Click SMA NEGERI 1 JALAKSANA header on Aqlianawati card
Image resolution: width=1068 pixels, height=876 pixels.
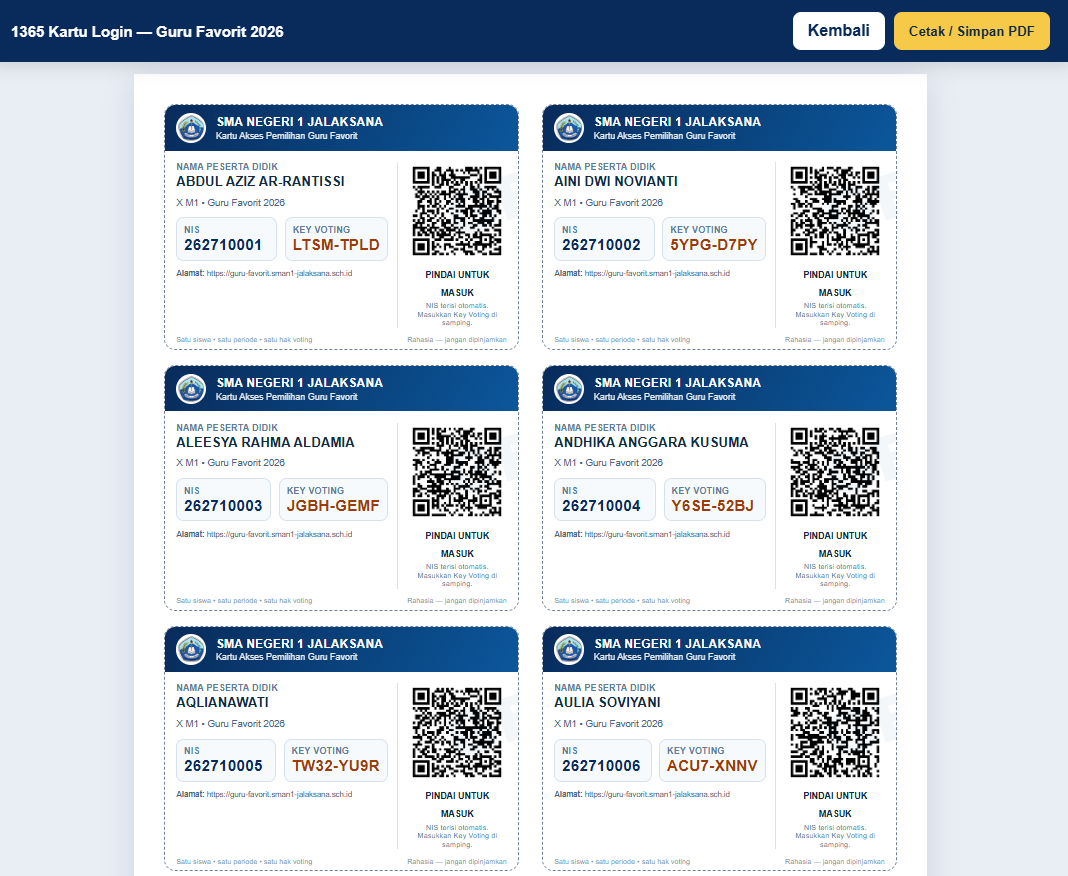click(300, 644)
